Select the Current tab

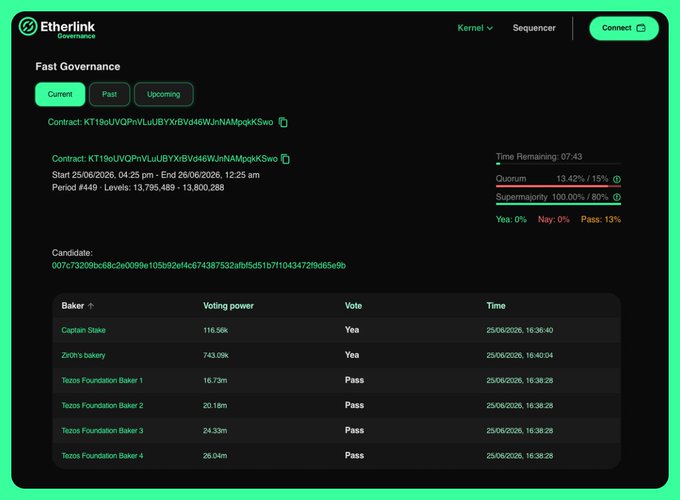click(60, 94)
